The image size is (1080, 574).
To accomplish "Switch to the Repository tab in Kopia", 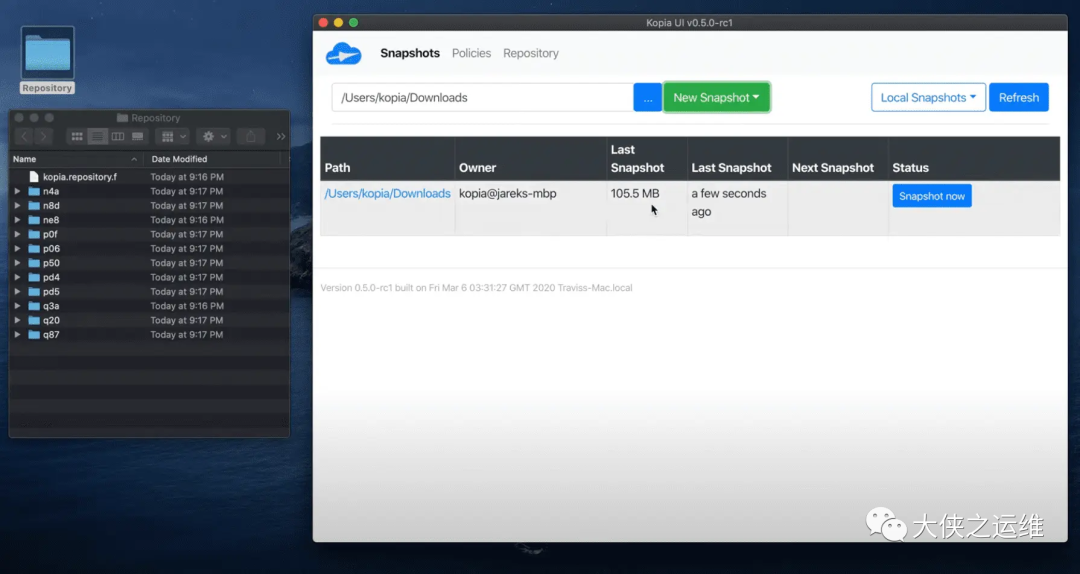I will coord(530,53).
